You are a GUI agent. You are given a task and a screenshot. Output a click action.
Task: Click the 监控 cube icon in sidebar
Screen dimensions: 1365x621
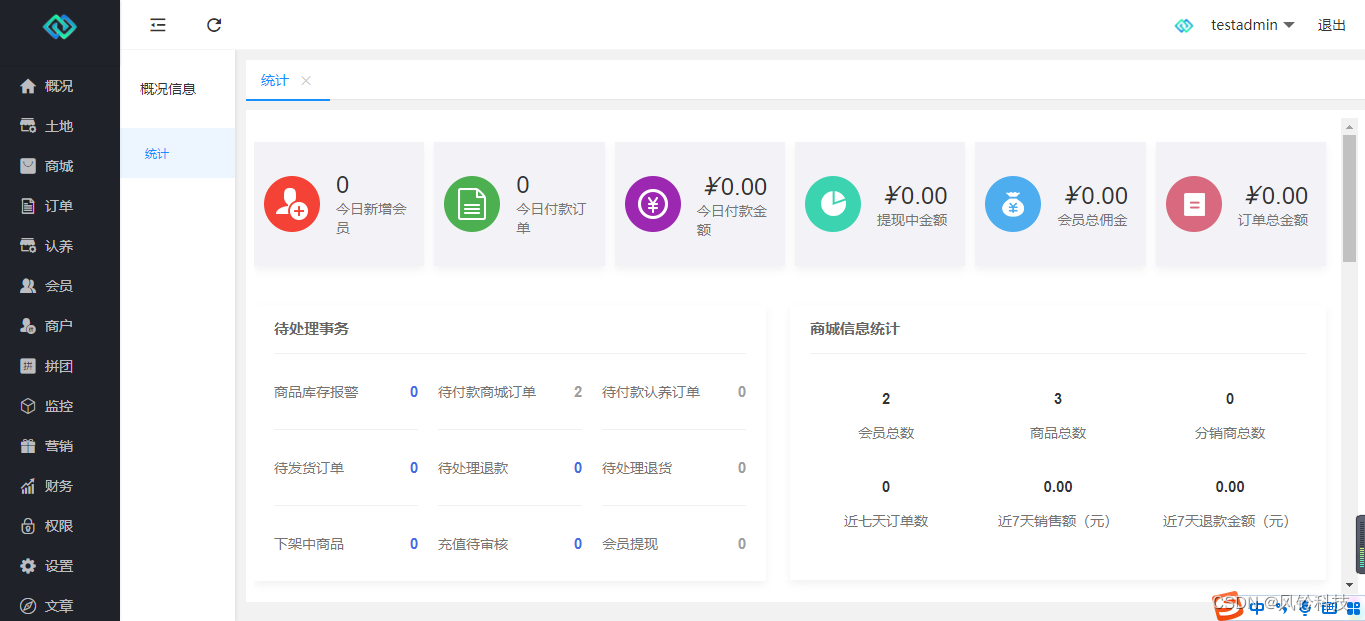[28, 406]
